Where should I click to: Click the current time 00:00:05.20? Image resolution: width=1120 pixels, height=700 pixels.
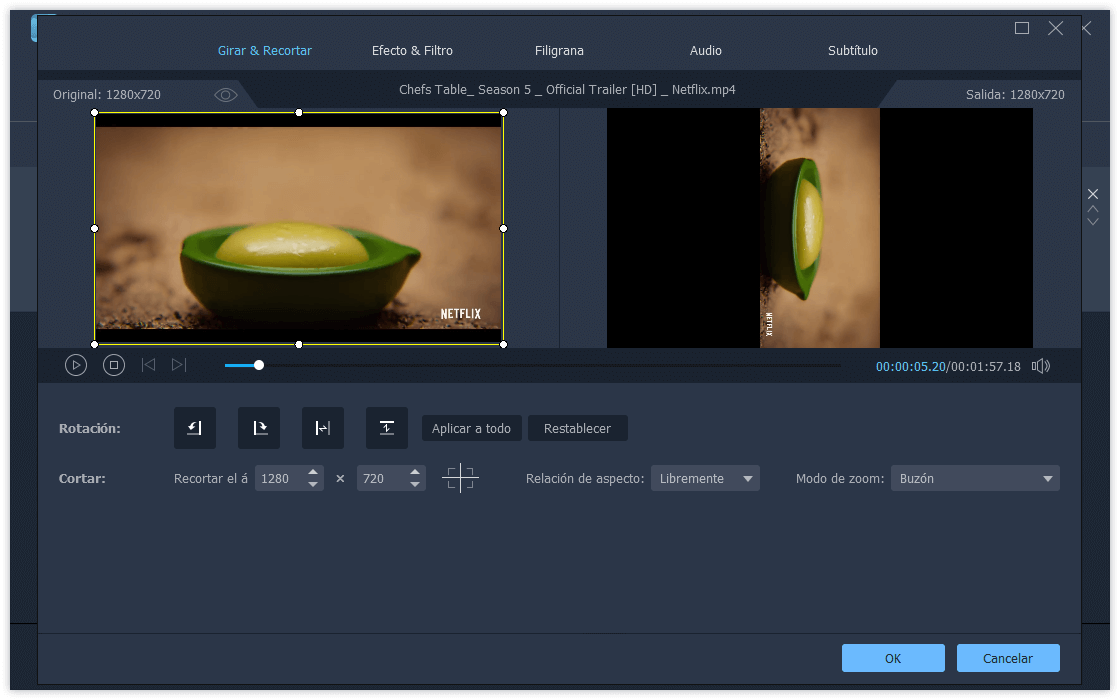pyautogui.click(x=911, y=366)
